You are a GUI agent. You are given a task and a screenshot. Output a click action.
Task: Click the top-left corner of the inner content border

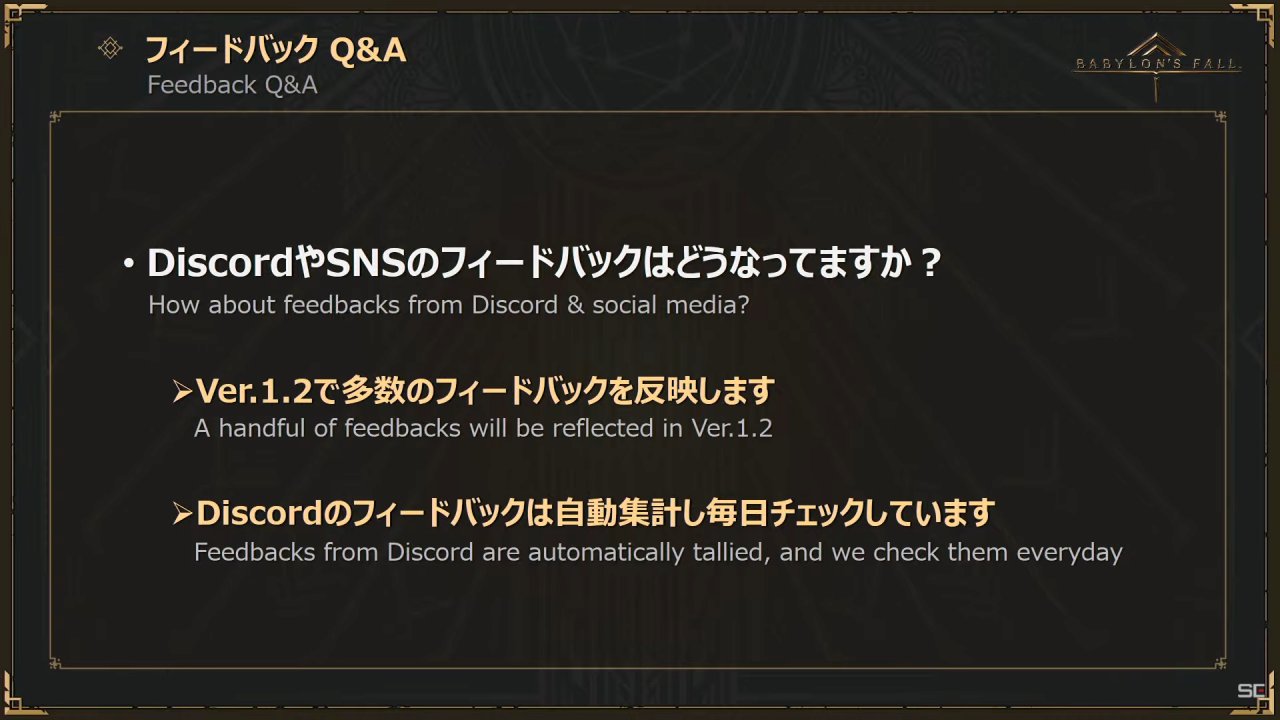(56, 118)
